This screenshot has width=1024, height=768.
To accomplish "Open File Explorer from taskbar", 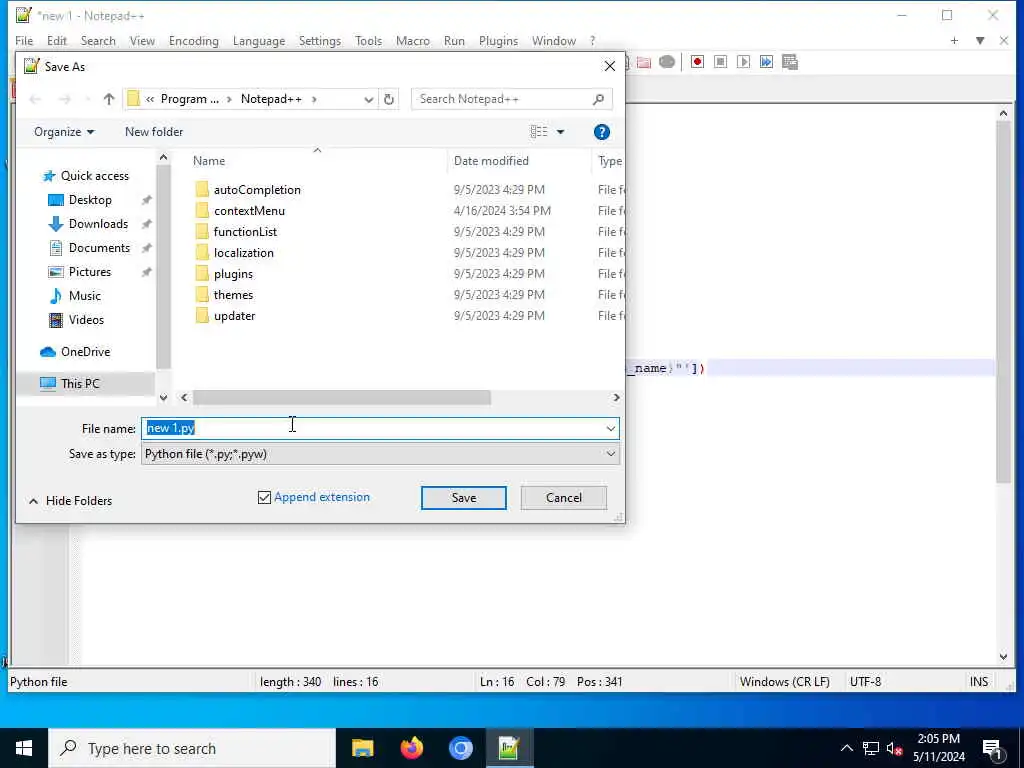I will (x=362, y=748).
